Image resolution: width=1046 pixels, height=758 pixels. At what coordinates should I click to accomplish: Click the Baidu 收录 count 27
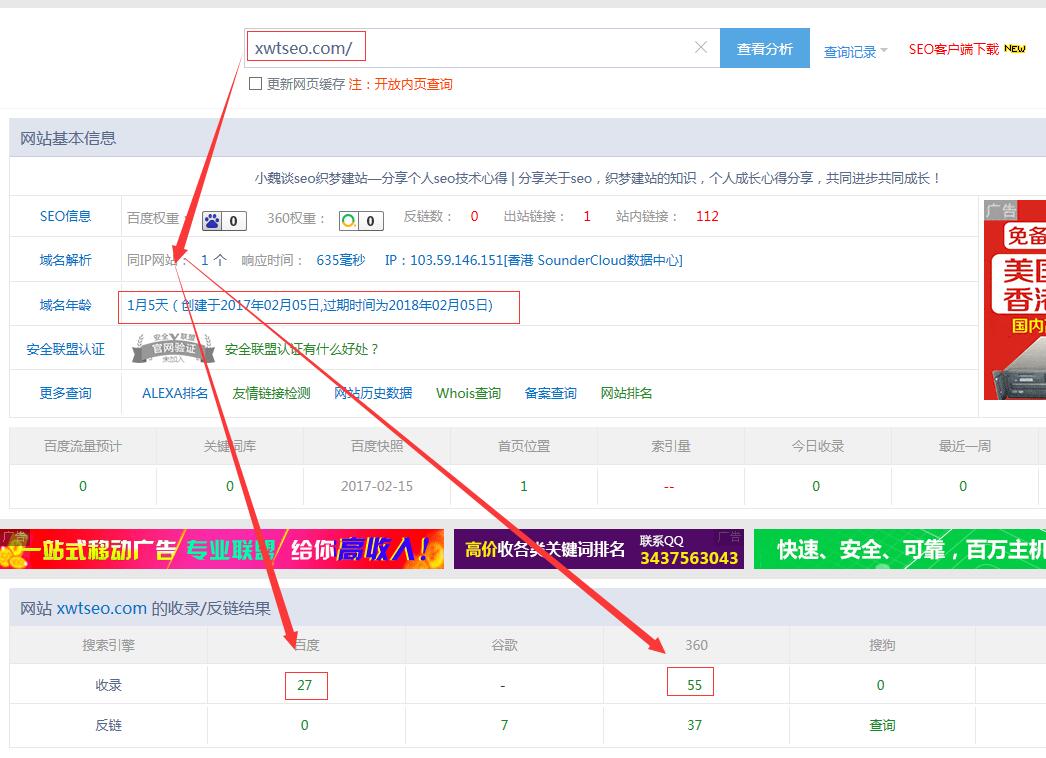(304, 685)
